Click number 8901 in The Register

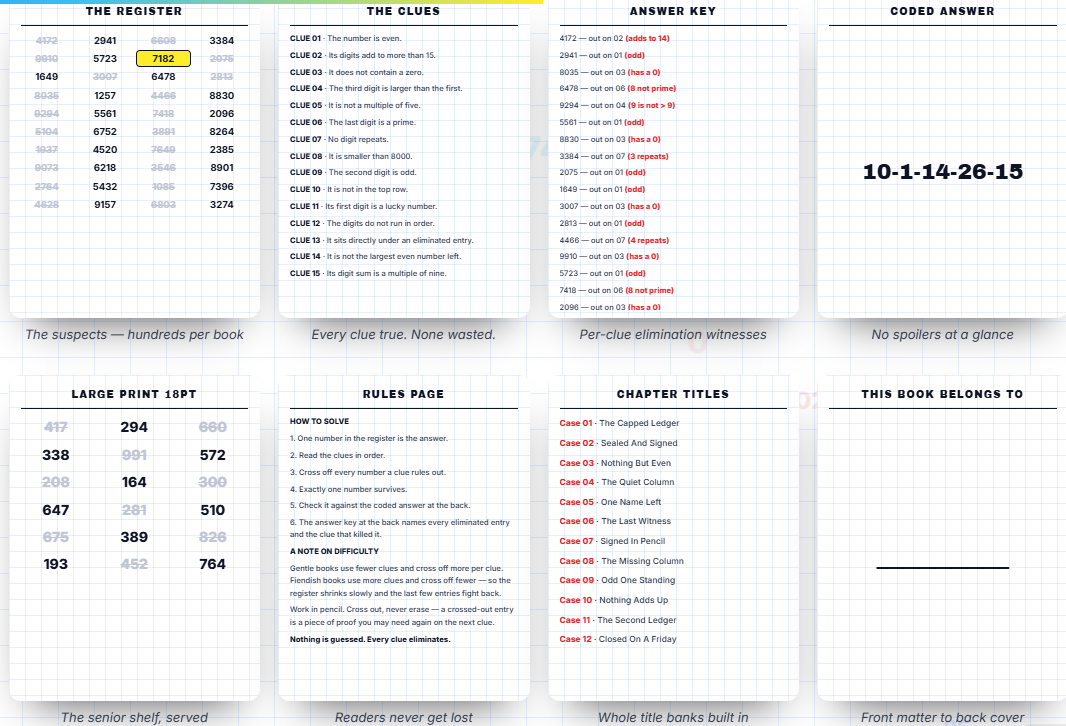tap(222, 168)
